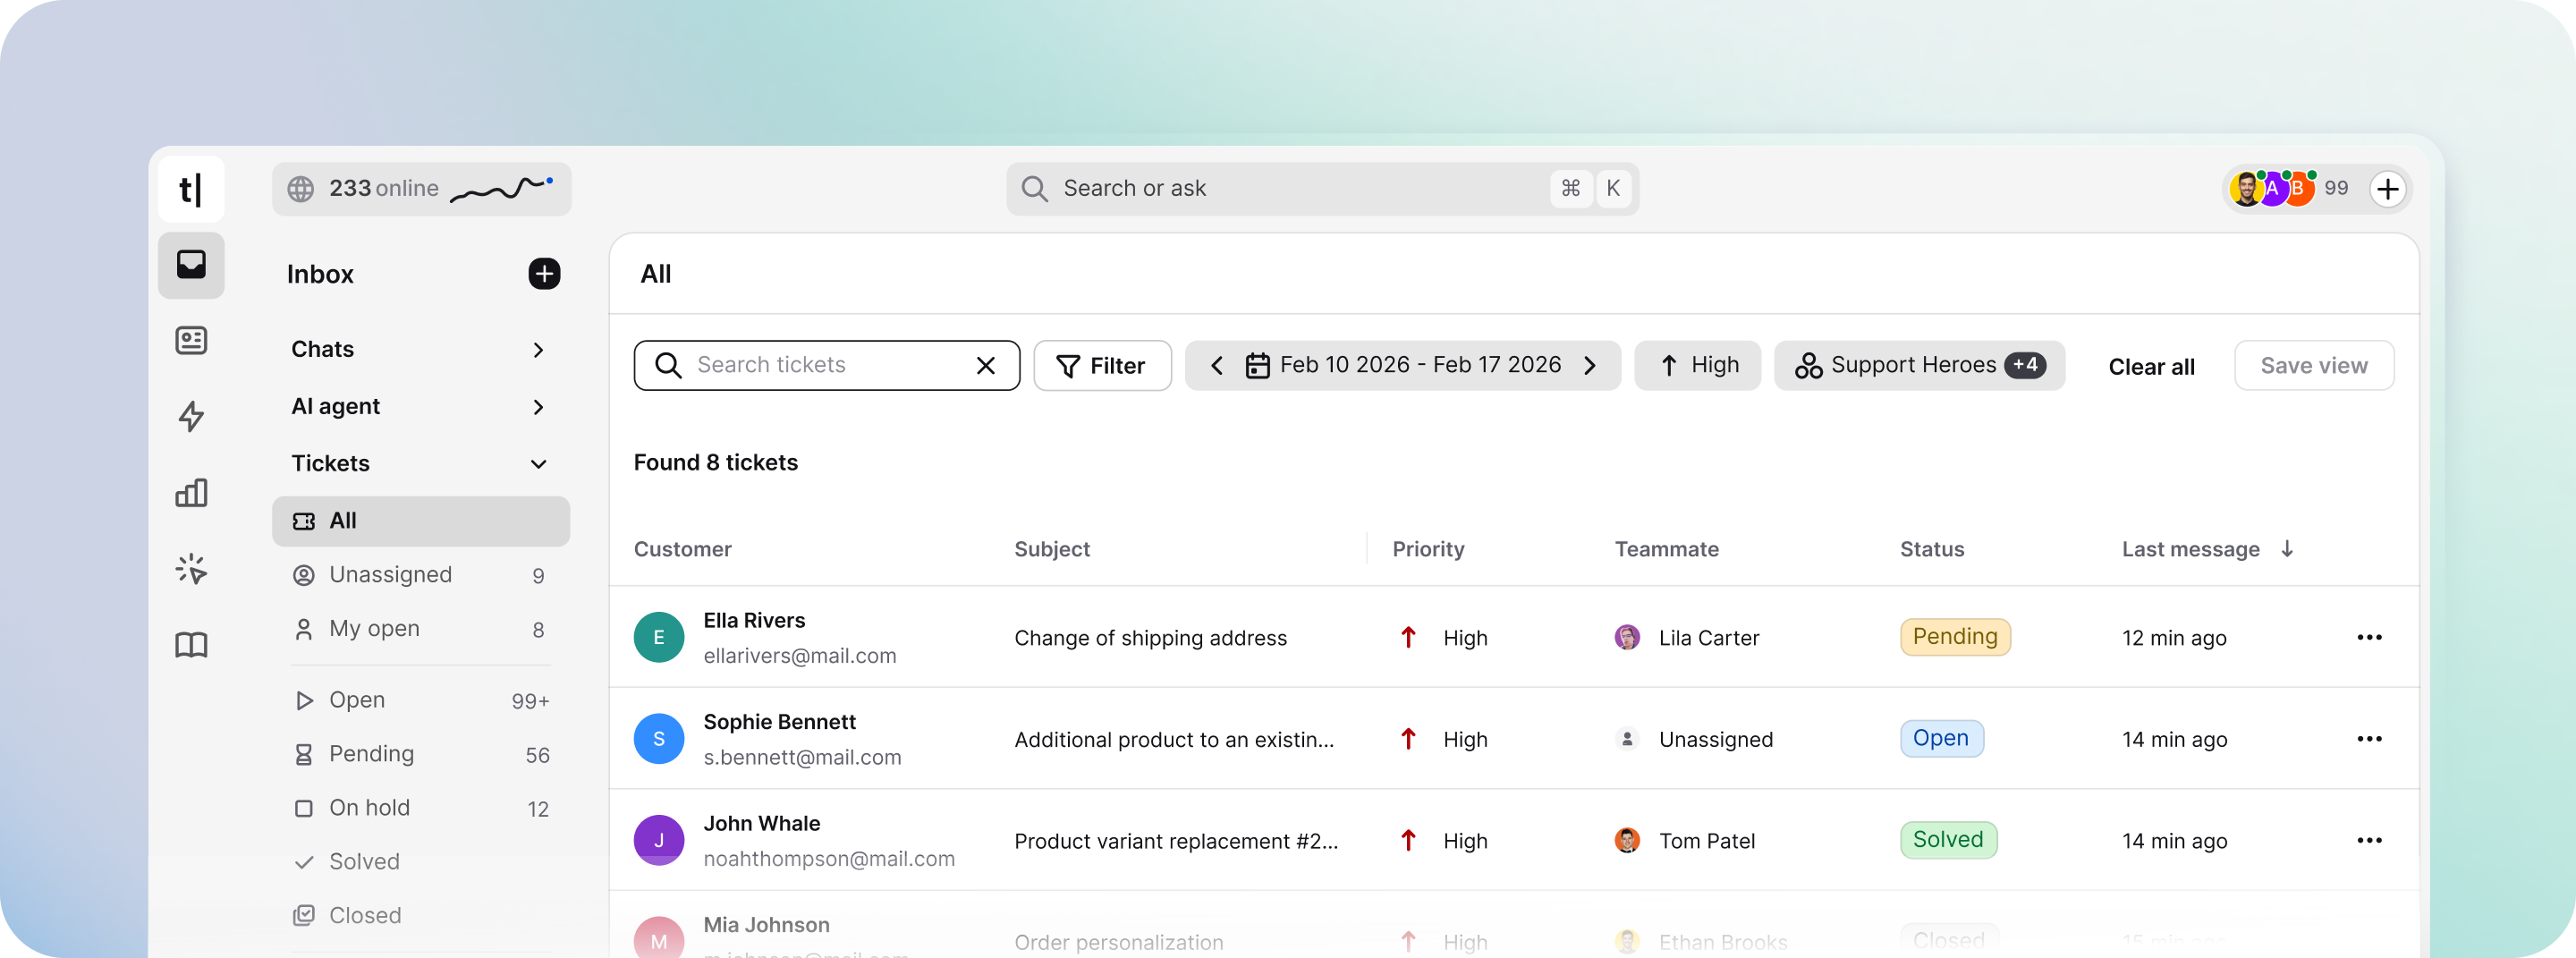Open the Automations lightning bolt icon
This screenshot has height=958, width=2576.
click(x=191, y=417)
